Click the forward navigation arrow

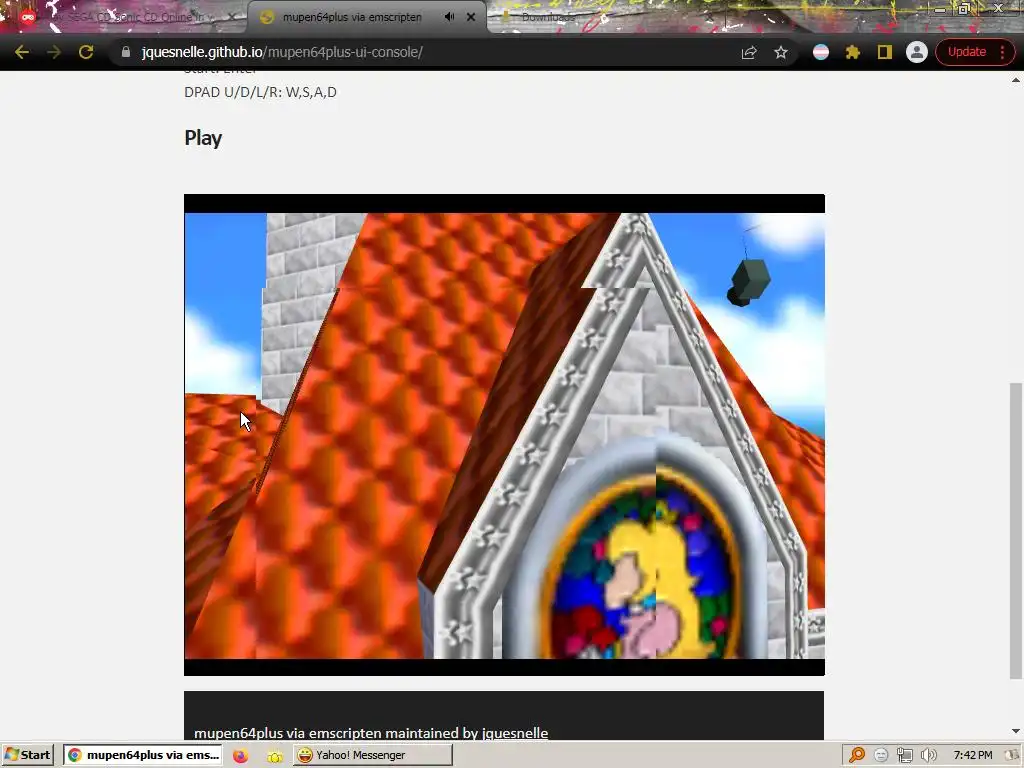coord(54,52)
